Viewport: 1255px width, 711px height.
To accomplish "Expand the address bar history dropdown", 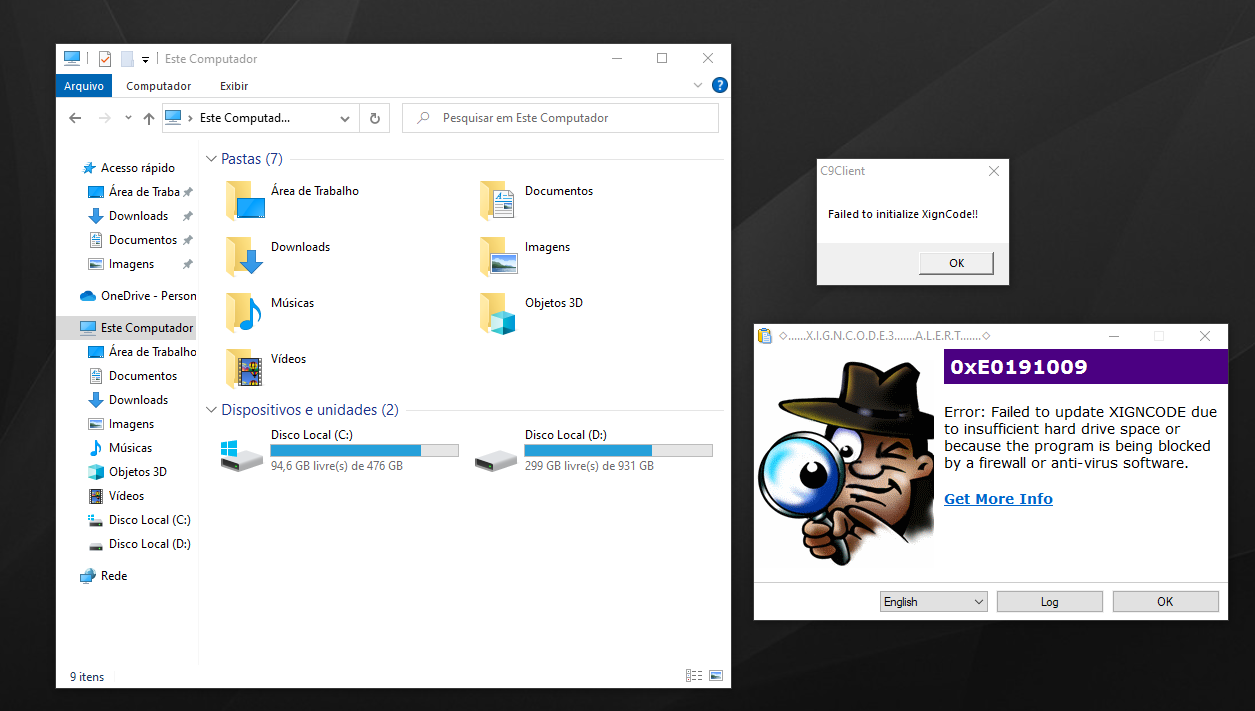I will click(345, 118).
